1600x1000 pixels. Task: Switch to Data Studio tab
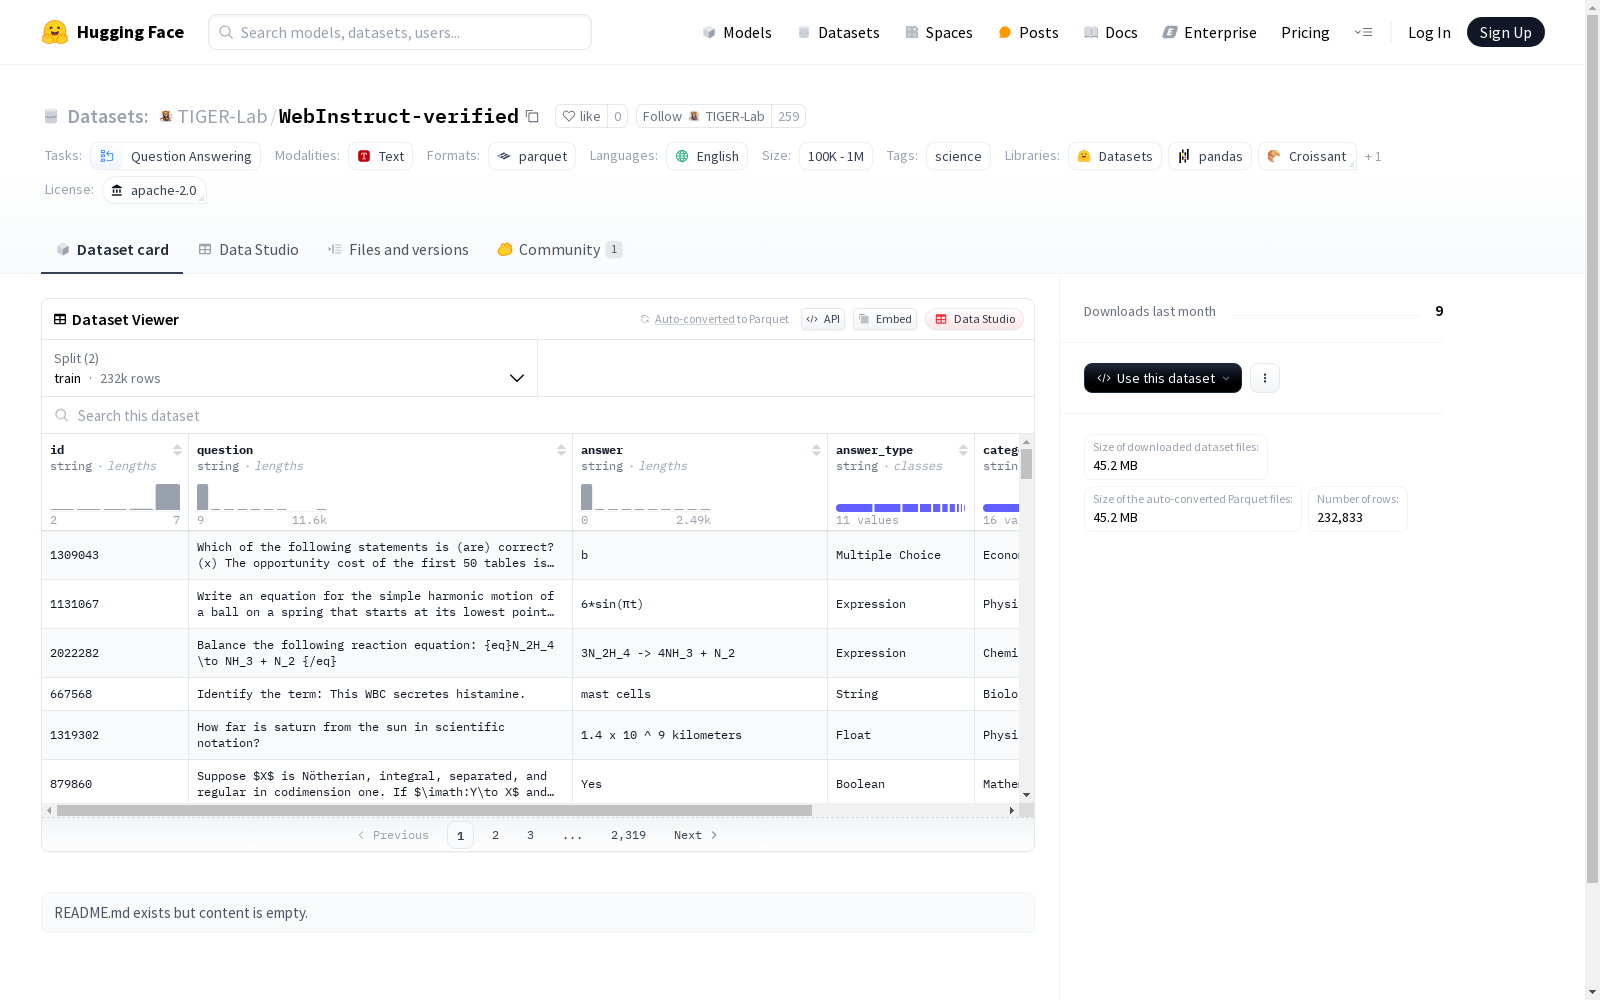click(249, 249)
